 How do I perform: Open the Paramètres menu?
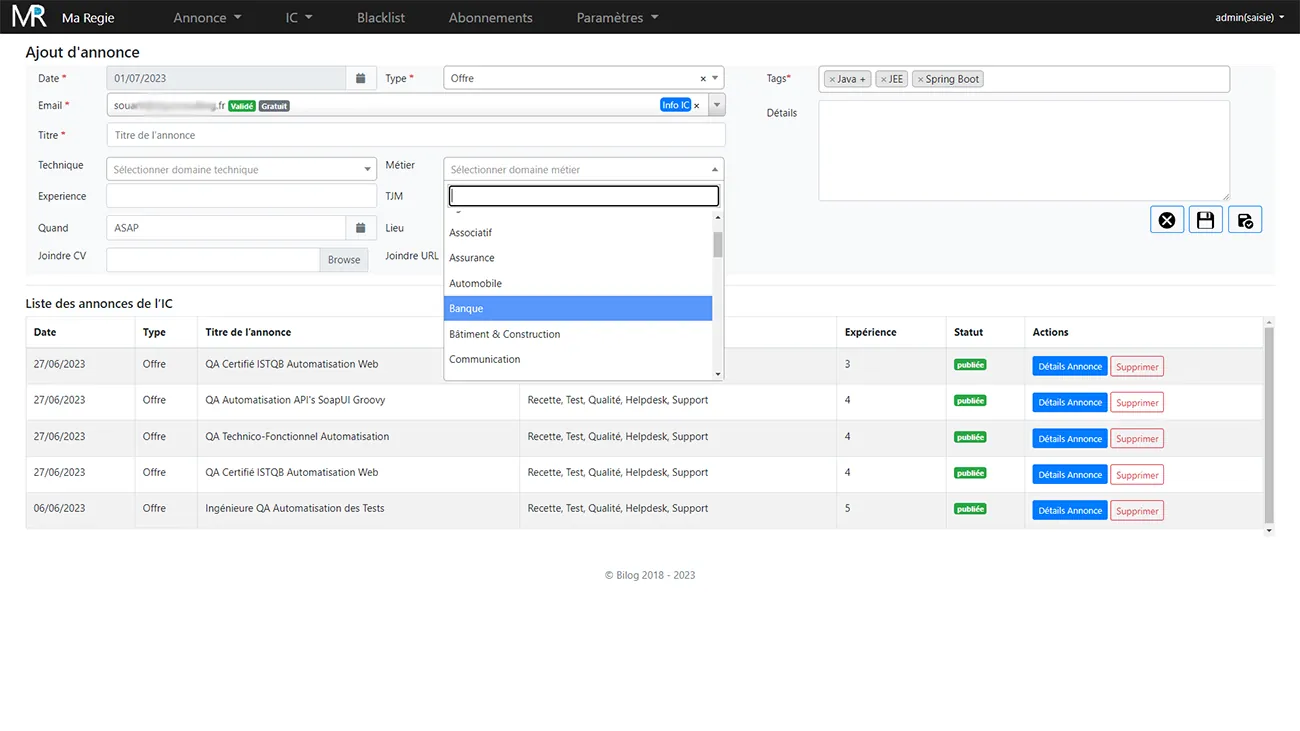coord(617,18)
